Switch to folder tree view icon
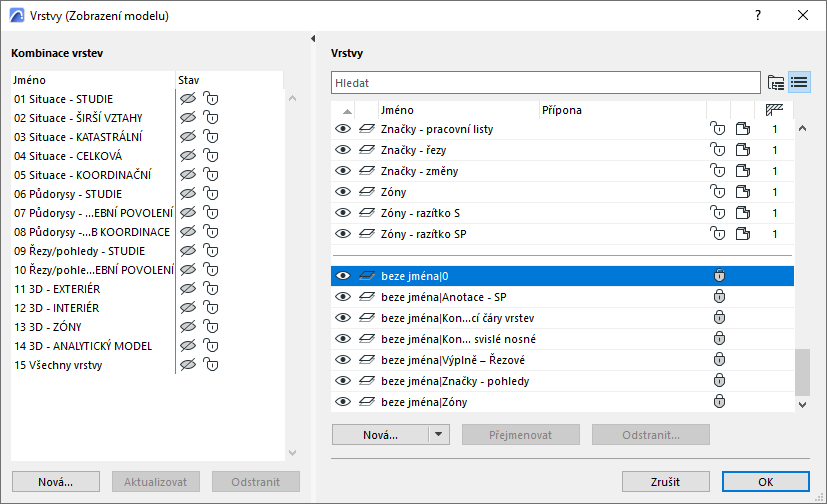Viewport: 827px width, 504px height. [x=776, y=82]
